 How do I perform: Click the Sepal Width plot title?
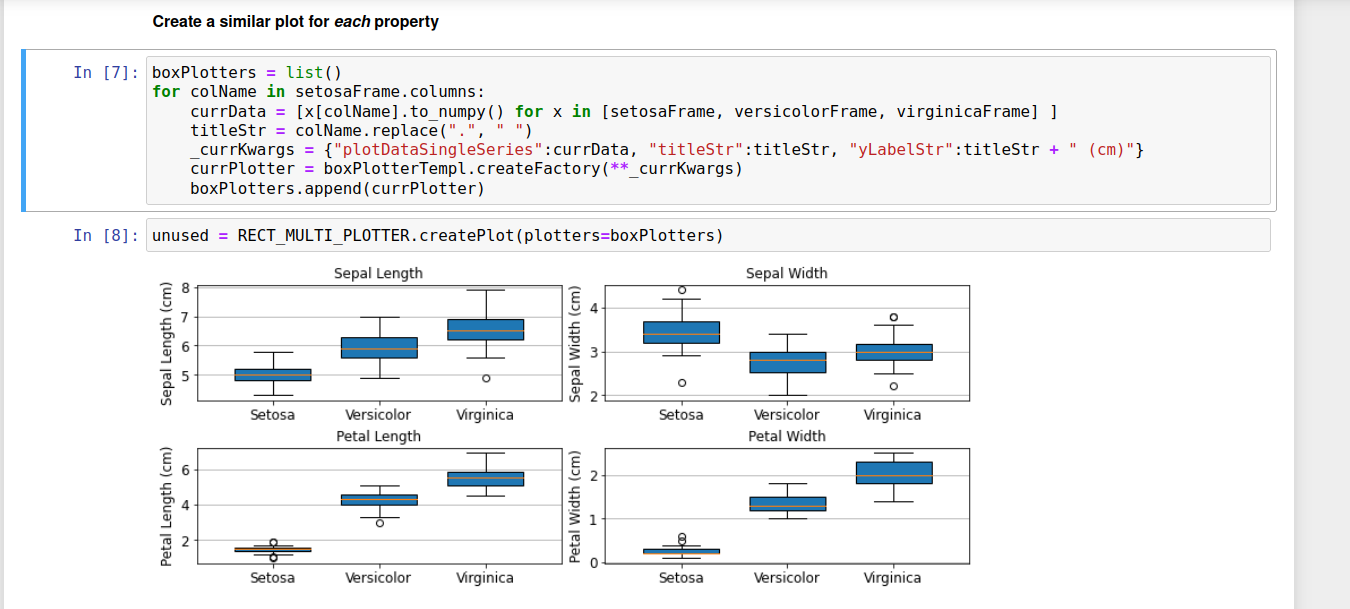(x=787, y=273)
